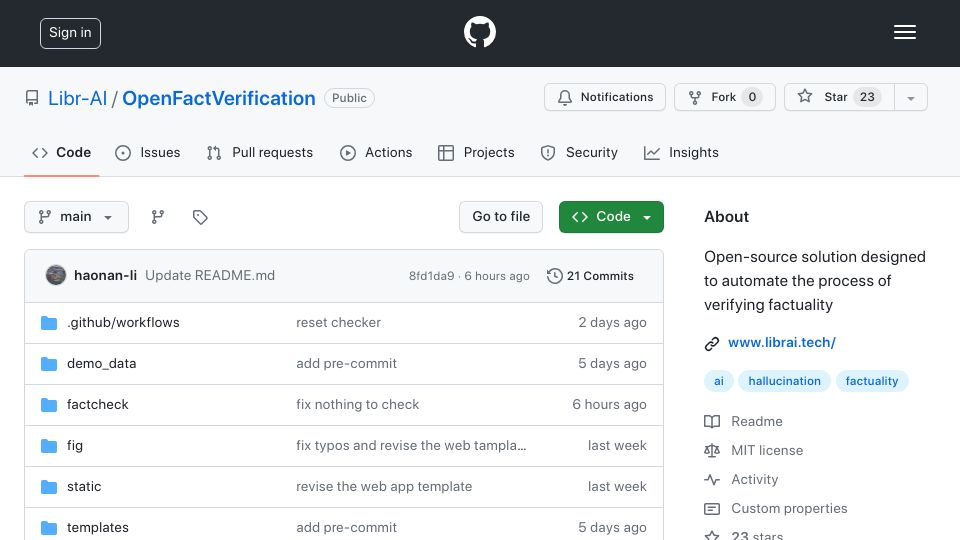Star the repository

pos(839,97)
